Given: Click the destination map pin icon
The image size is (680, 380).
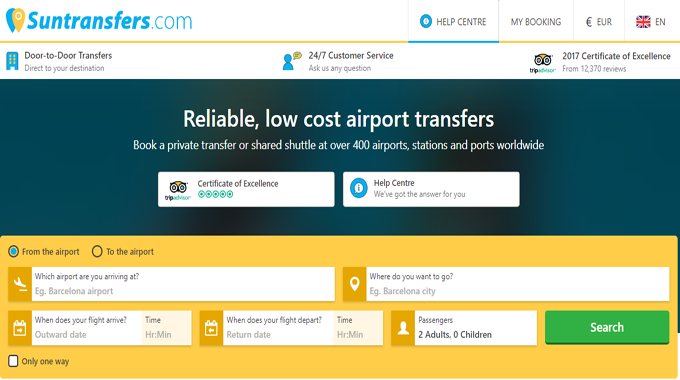Looking at the screenshot, I should (354, 284).
